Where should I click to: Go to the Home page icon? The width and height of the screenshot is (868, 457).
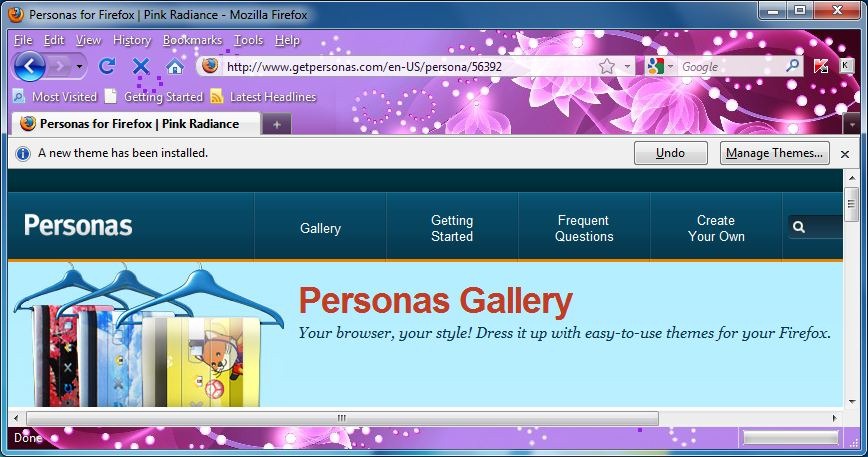175,67
